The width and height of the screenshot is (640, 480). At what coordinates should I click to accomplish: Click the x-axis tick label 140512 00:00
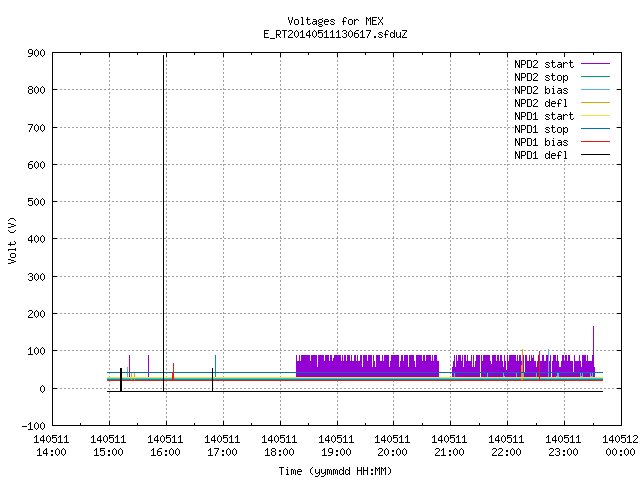(620, 446)
